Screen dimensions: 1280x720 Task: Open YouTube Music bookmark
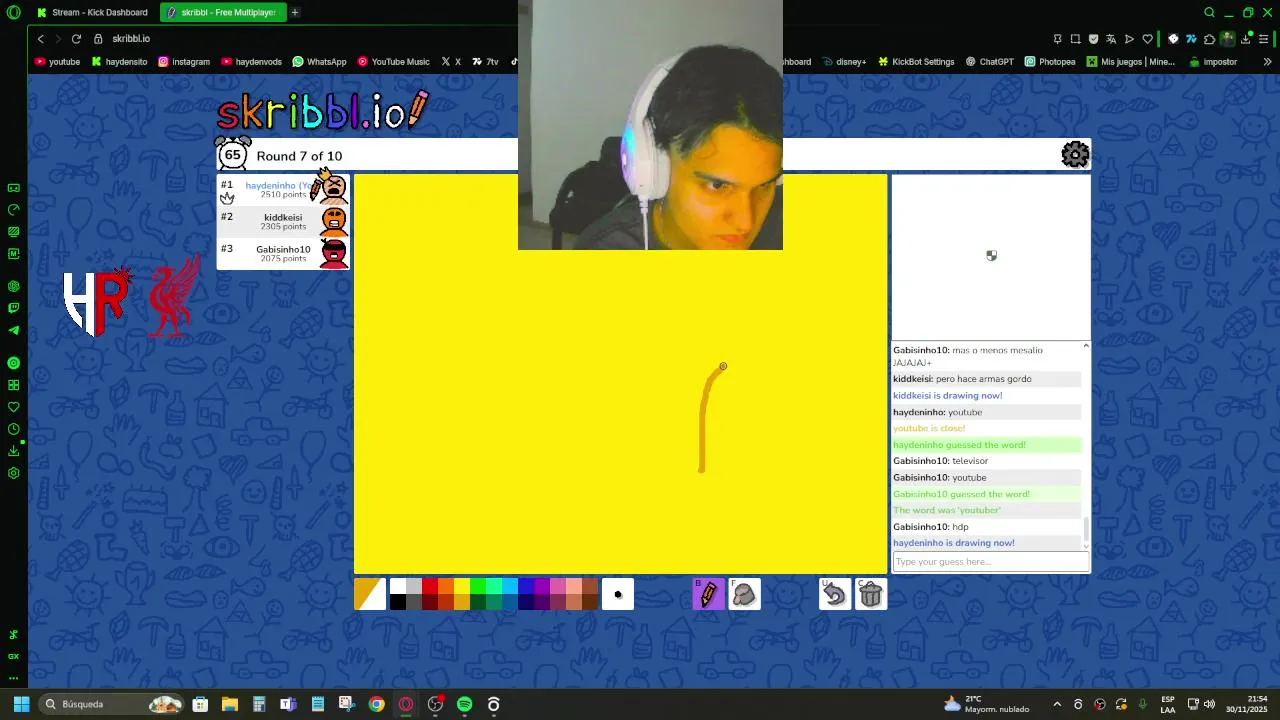tap(393, 62)
